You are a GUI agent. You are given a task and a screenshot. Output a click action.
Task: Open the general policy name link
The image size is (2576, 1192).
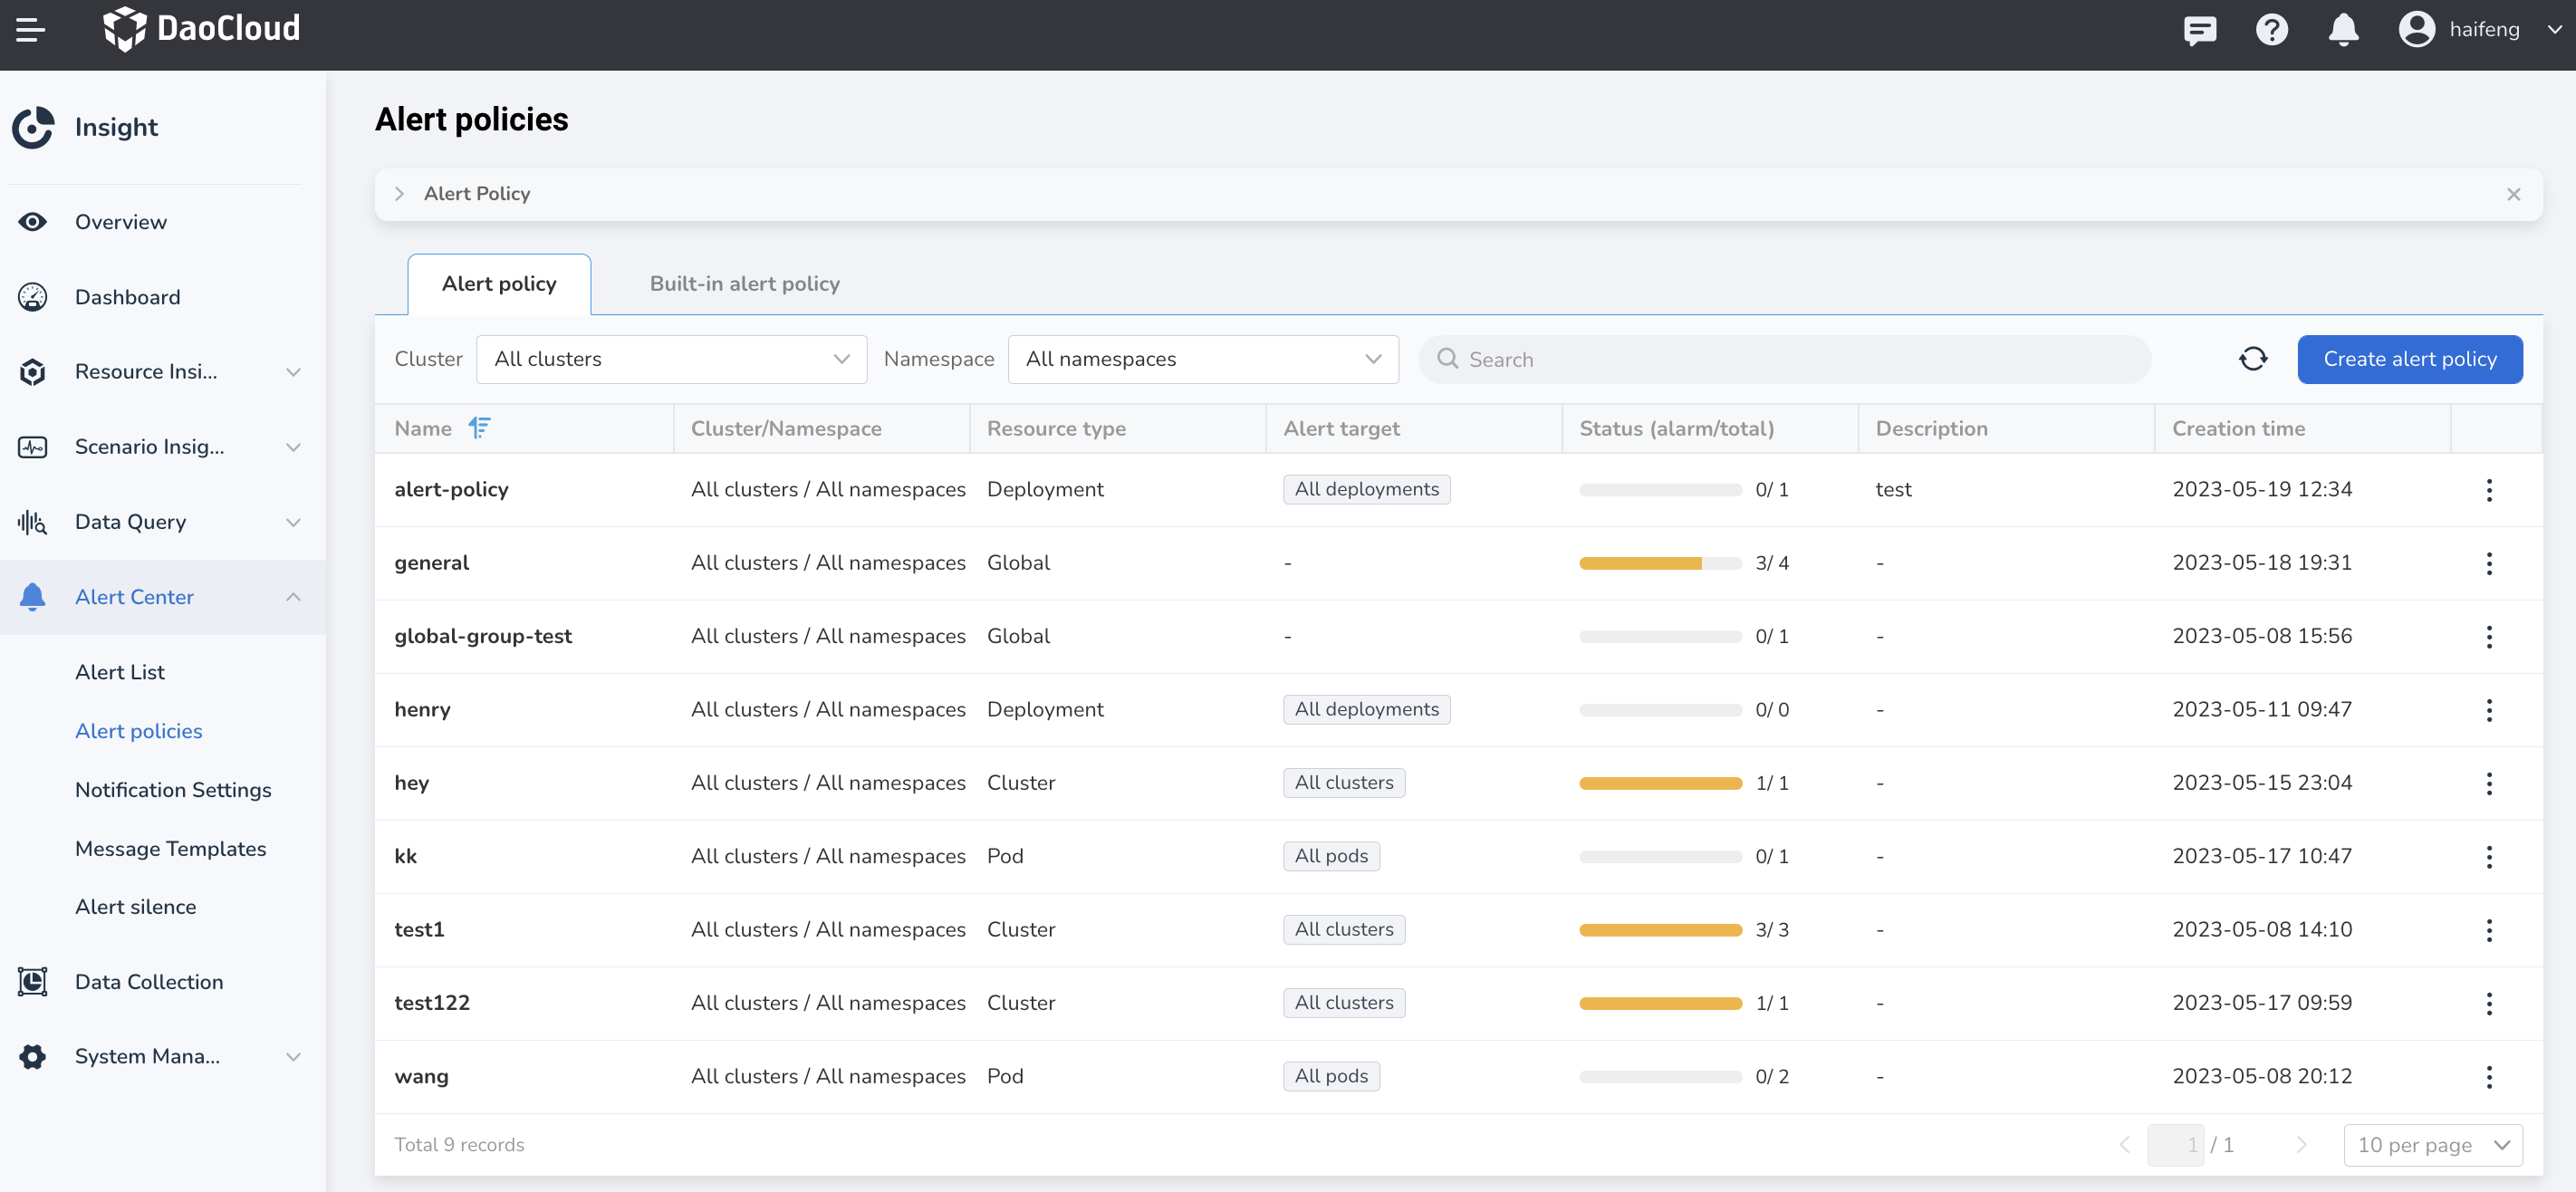(431, 563)
